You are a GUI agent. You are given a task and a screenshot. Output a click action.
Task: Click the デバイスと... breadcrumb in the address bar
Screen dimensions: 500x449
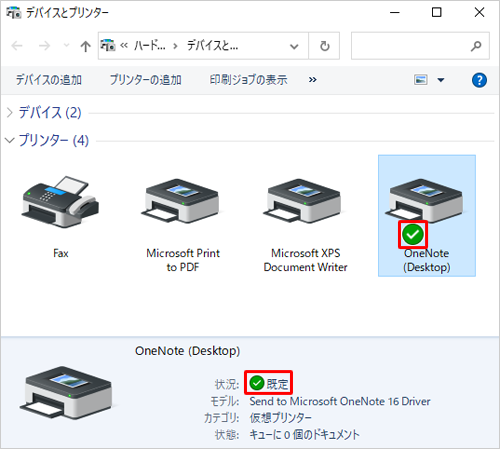(212, 45)
